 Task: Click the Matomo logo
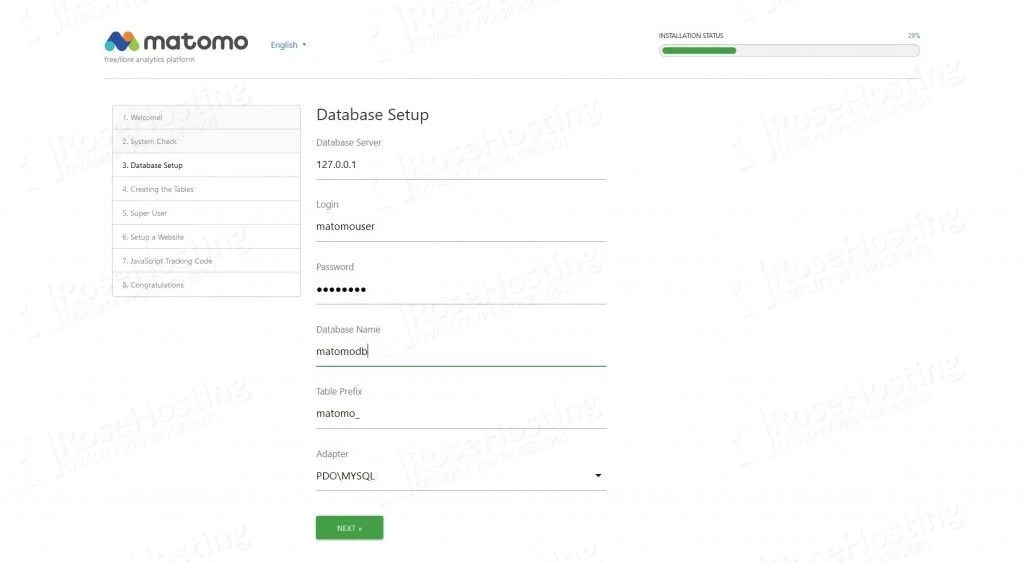[x=176, y=42]
